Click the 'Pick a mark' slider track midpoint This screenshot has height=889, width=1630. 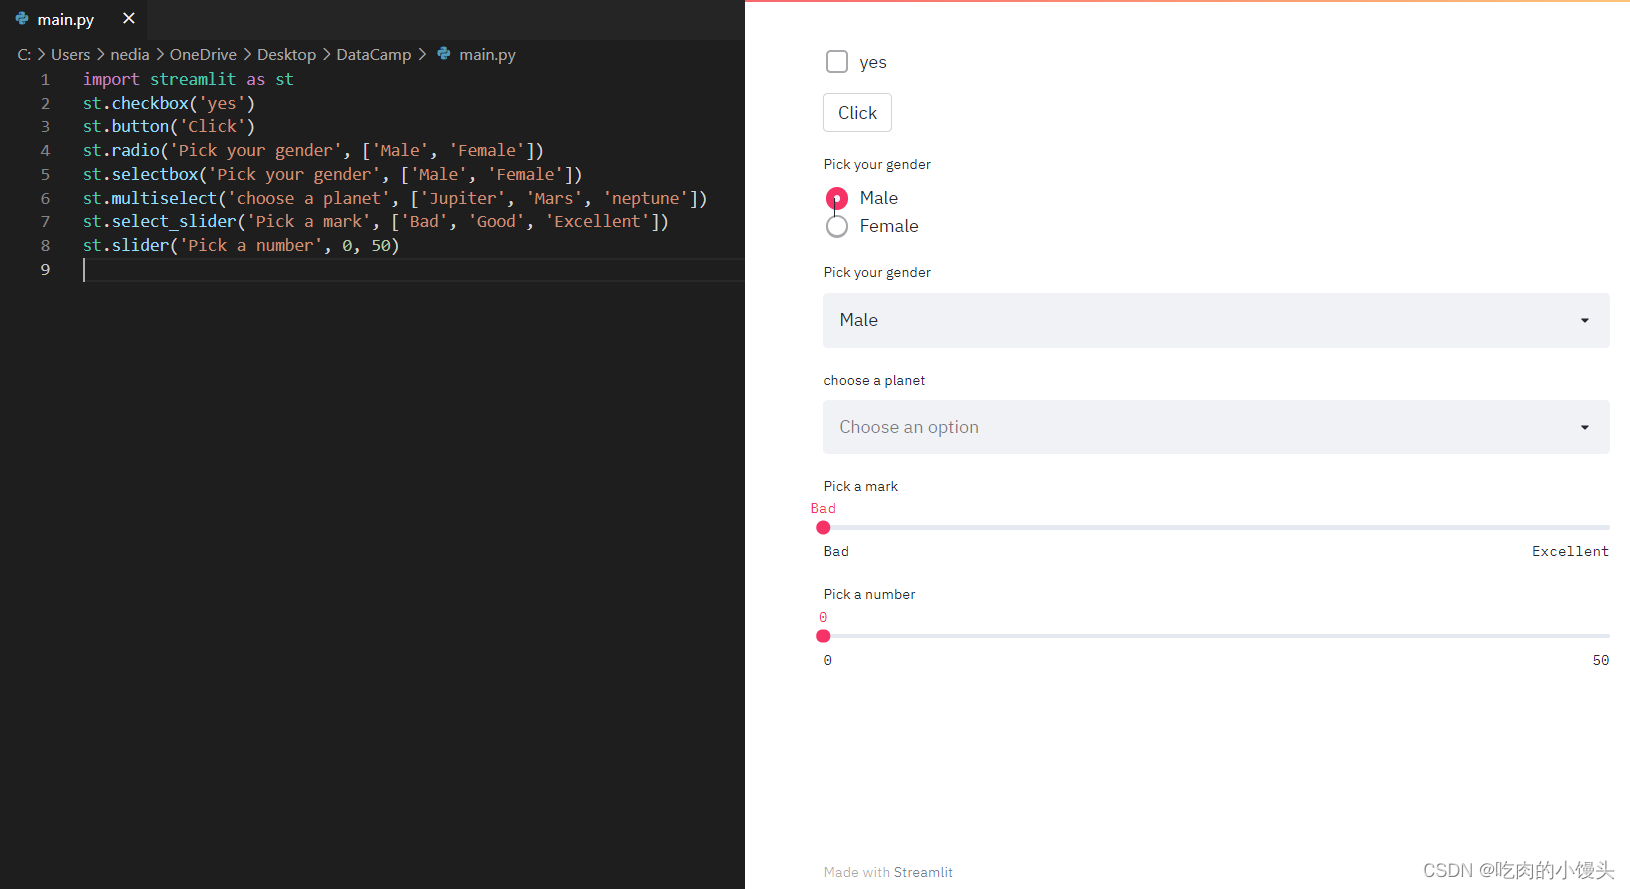click(x=1216, y=528)
